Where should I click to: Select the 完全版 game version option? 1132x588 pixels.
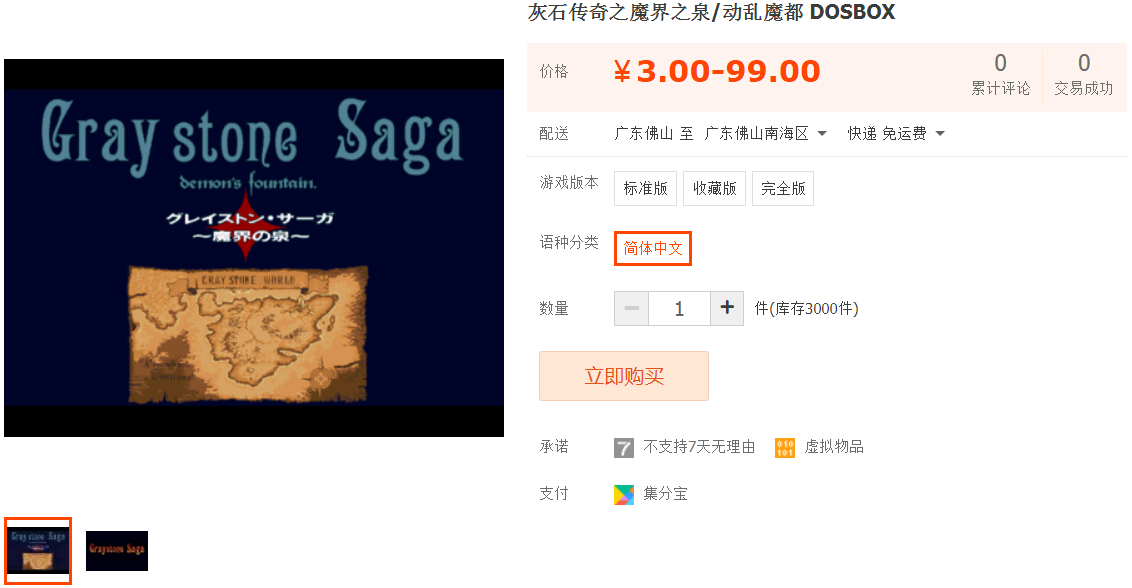pos(783,189)
